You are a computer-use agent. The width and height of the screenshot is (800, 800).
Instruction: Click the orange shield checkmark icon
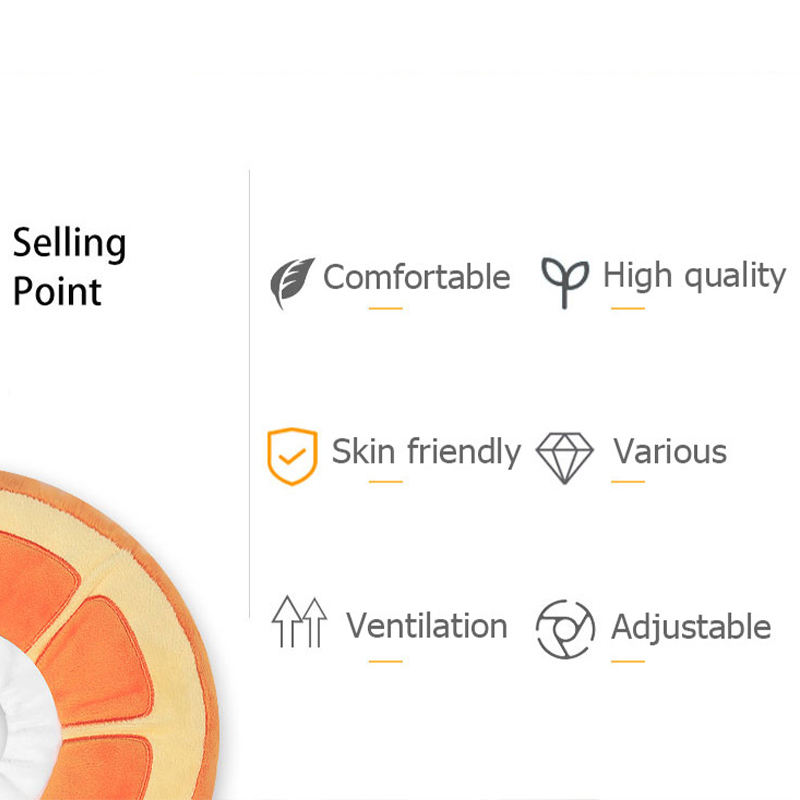292,455
